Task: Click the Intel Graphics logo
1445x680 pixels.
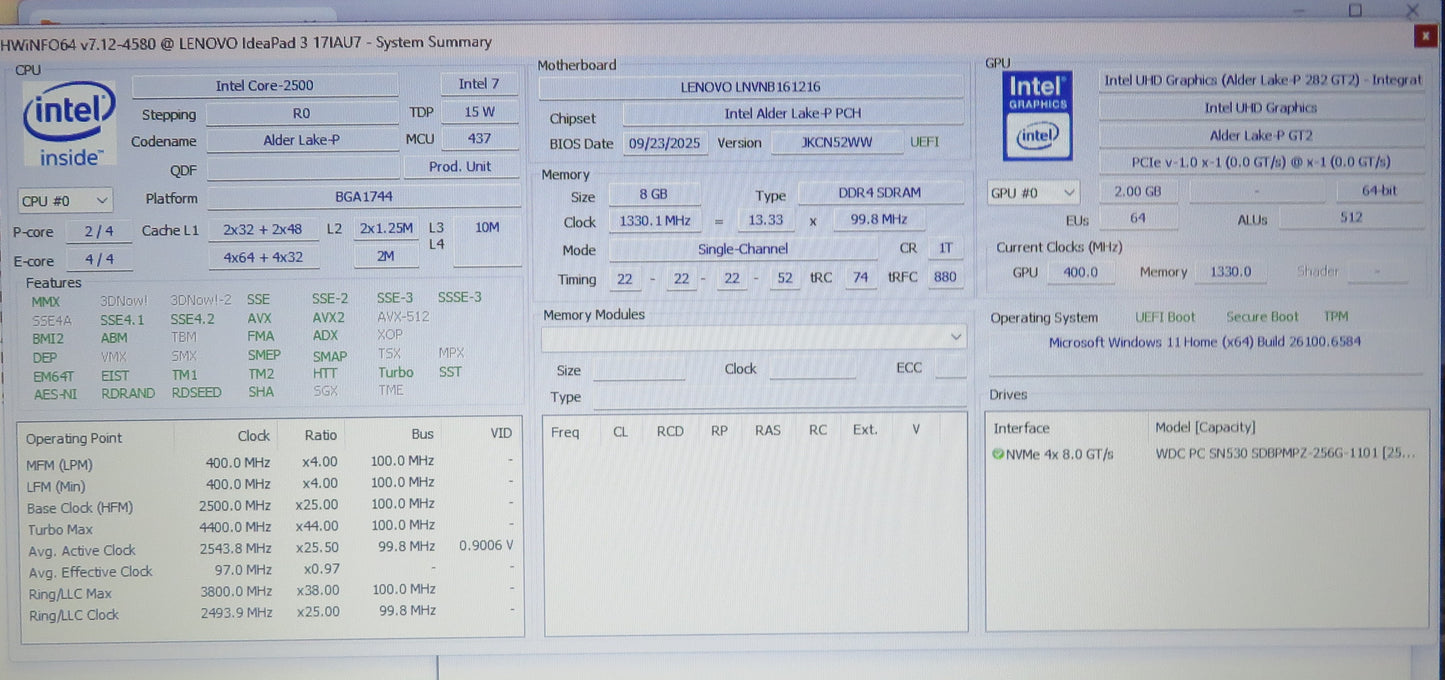Action: coord(1038,116)
